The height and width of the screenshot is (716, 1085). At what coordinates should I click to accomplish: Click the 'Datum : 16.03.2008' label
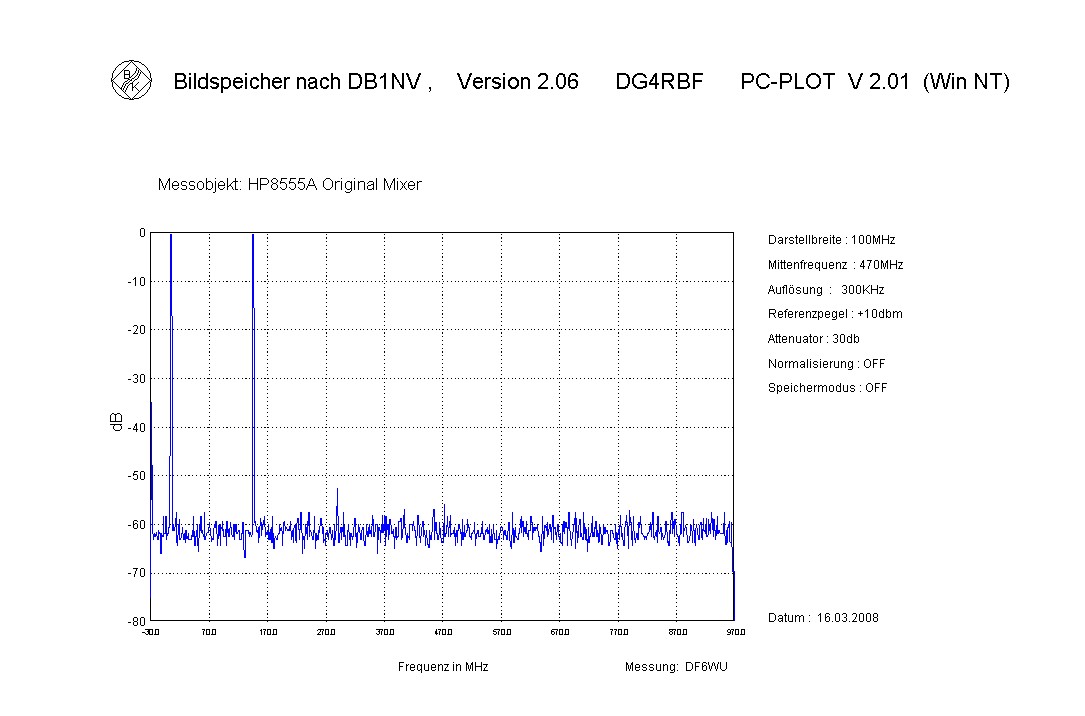(823, 617)
